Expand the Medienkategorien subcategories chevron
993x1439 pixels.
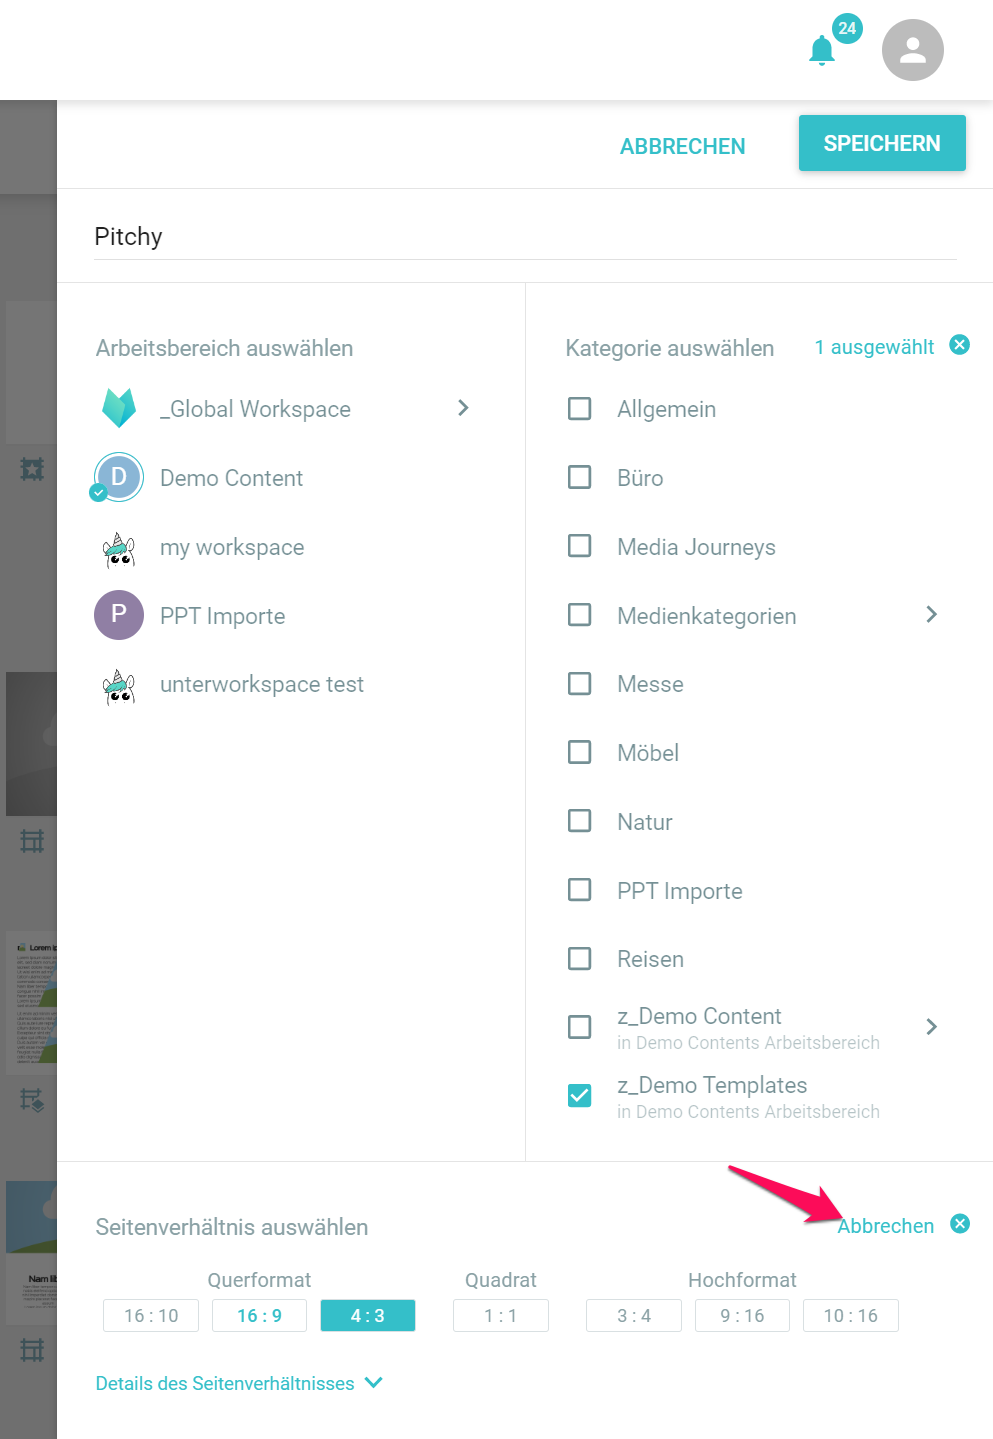coord(931,614)
